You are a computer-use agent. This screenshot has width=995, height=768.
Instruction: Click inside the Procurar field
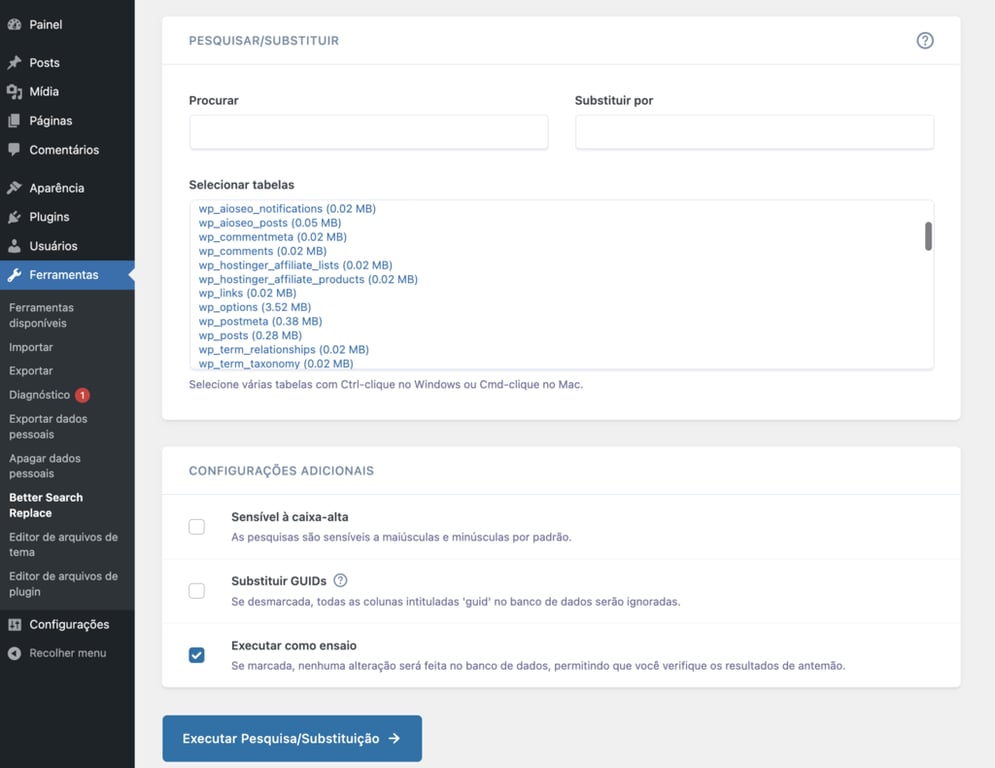point(368,132)
